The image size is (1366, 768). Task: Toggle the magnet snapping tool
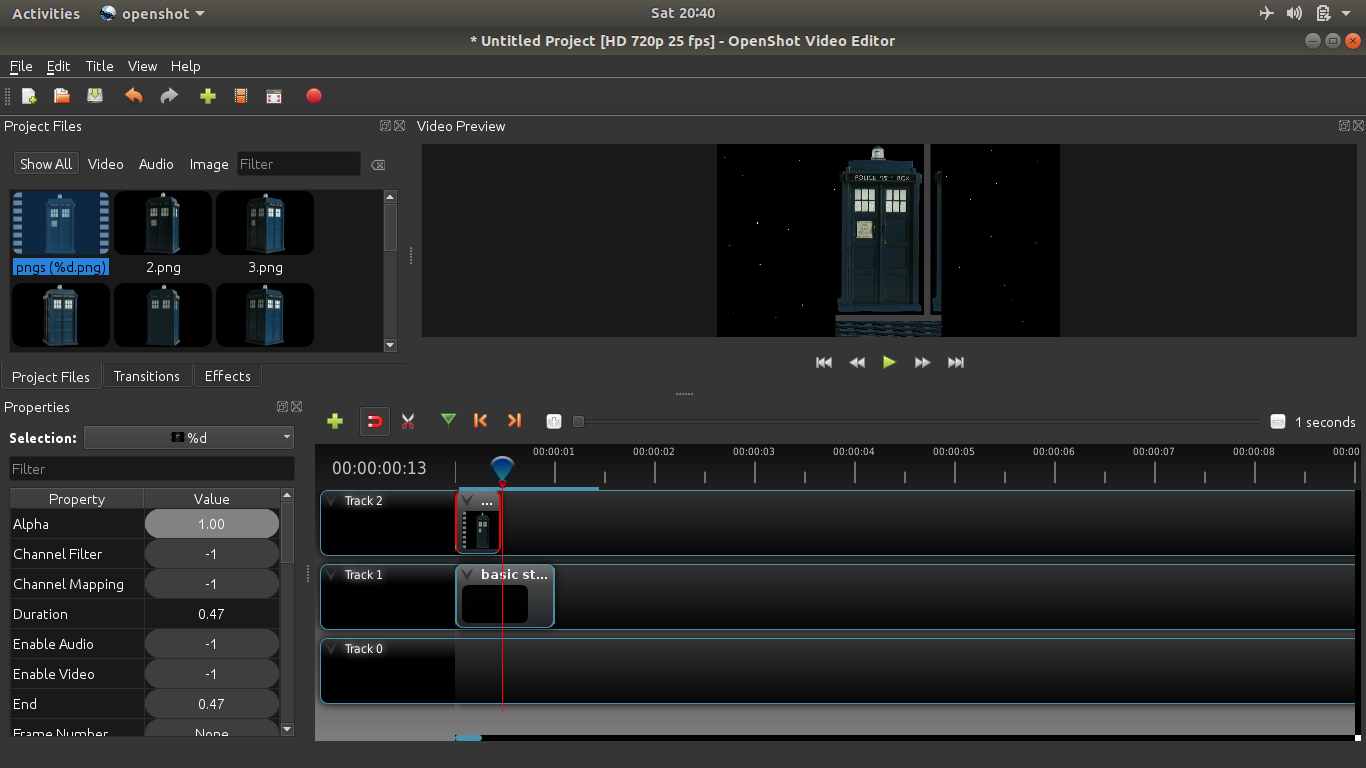(x=375, y=421)
